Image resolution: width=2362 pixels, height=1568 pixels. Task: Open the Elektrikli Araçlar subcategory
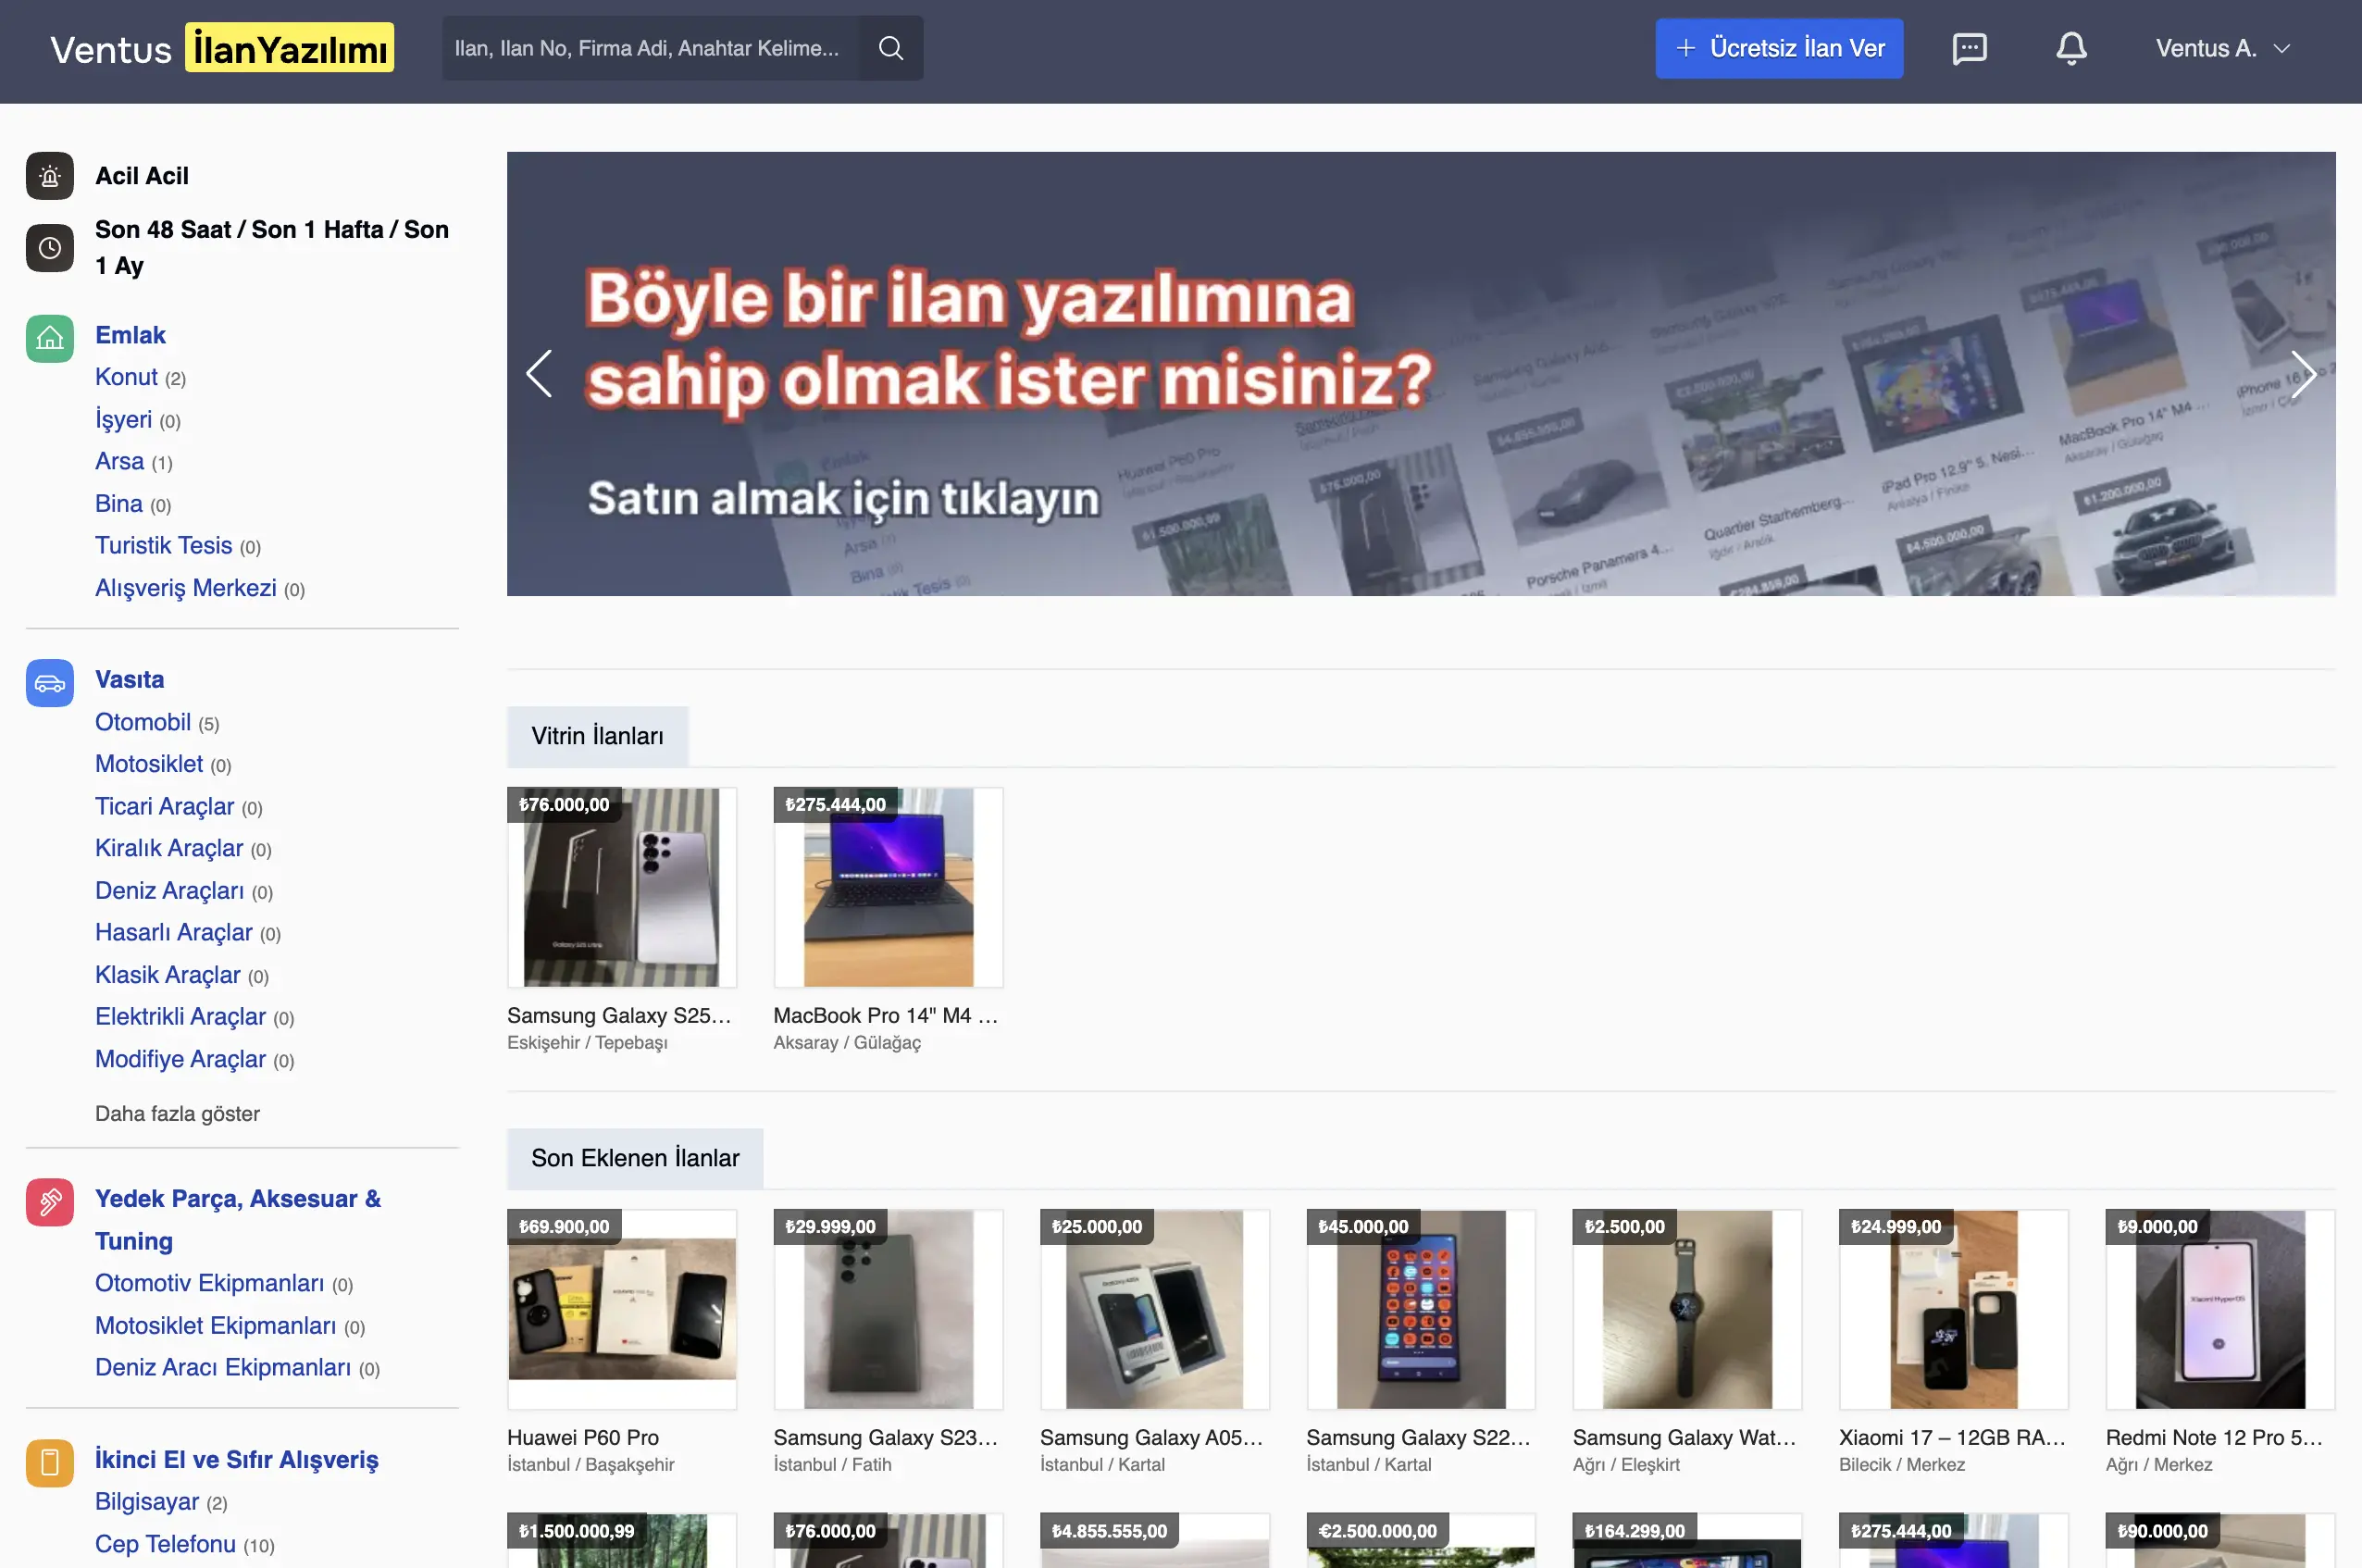[180, 1017]
